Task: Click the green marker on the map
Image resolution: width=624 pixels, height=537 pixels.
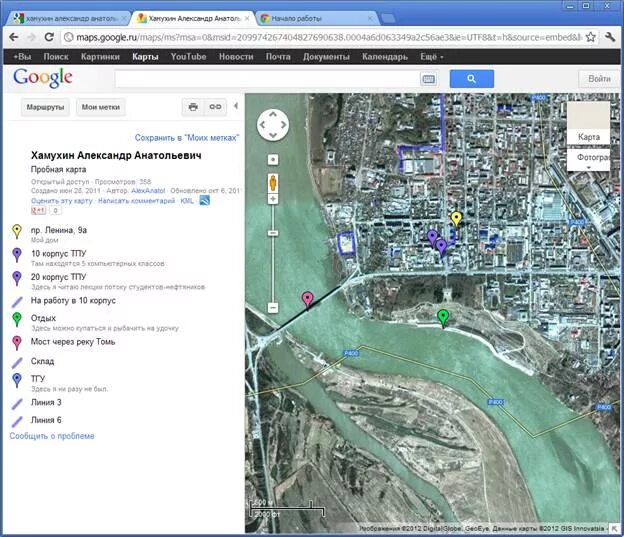Action: coord(443,318)
